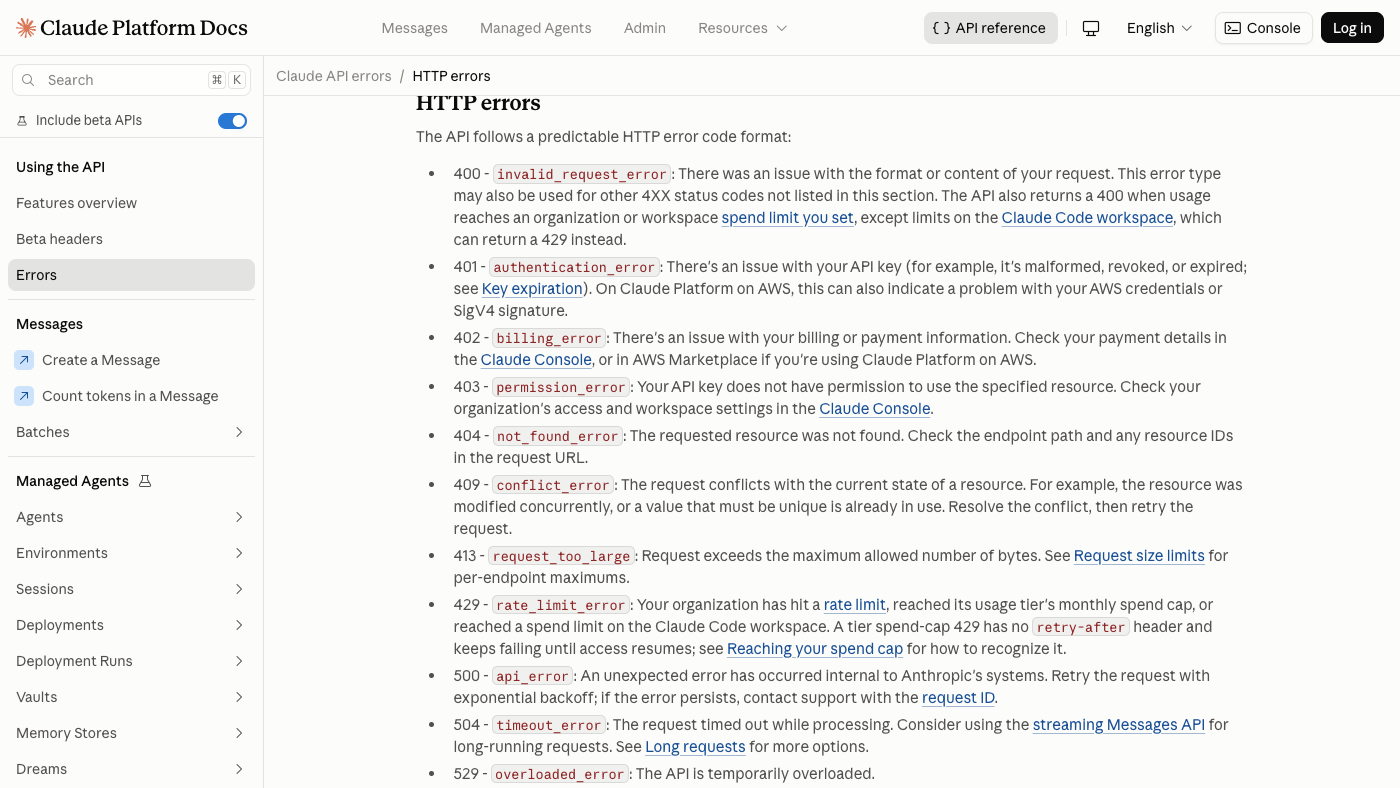
Task: Open Beta headers in sidebar
Action: pyautogui.click(x=131, y=239)
